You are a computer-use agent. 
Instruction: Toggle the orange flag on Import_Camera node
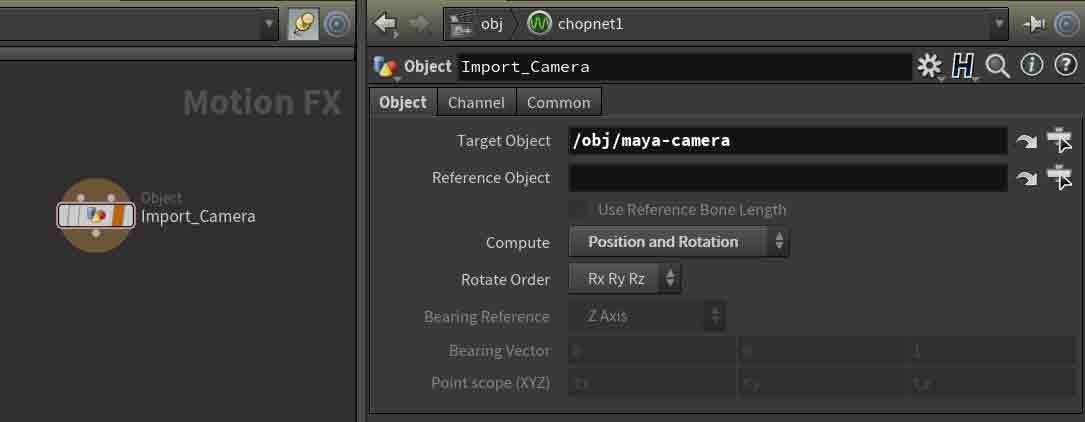tap(120, 216)
